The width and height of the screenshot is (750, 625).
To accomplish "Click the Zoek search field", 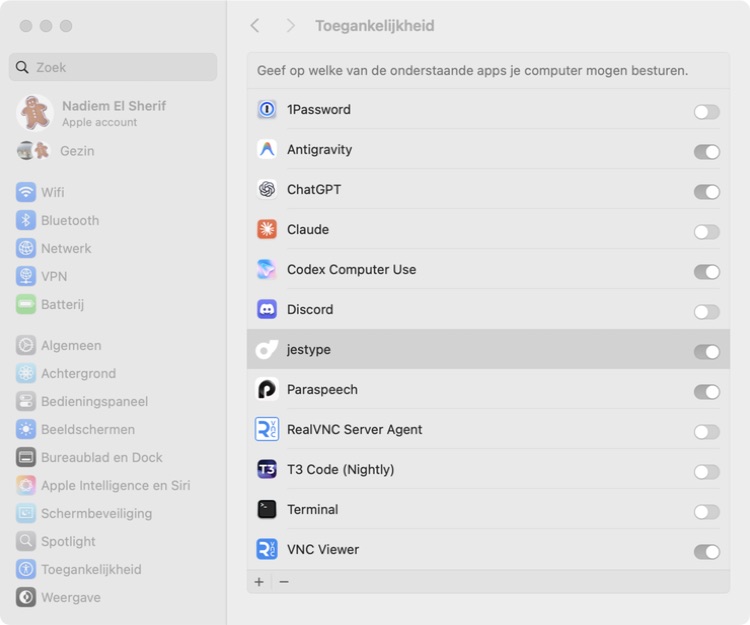I will (x=113, y=67).
